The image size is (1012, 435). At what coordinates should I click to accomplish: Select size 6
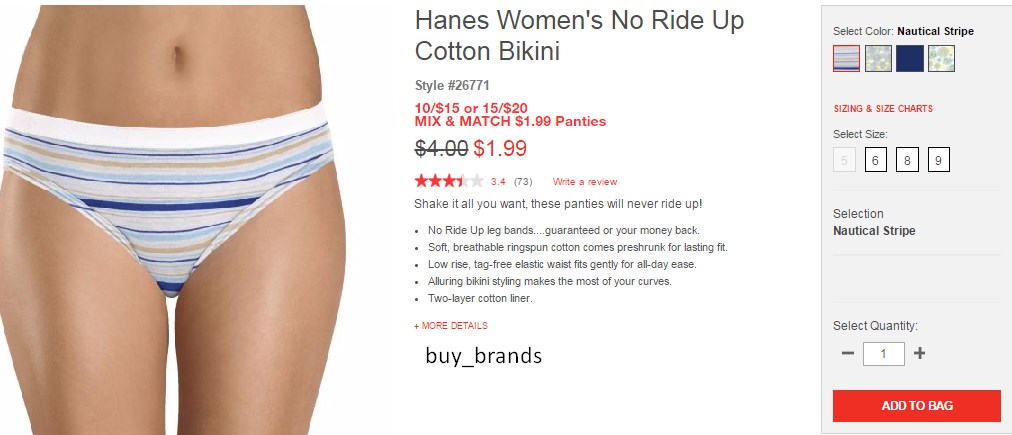click(x=876, y=159)
